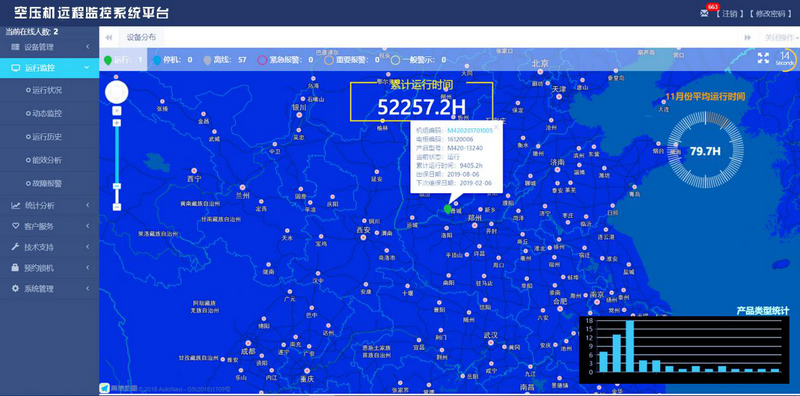Expand the 统计分析 sidebar menu
The height and width of the screenshot is (396, 800).
pyautogui.click(x=49, y=206)
